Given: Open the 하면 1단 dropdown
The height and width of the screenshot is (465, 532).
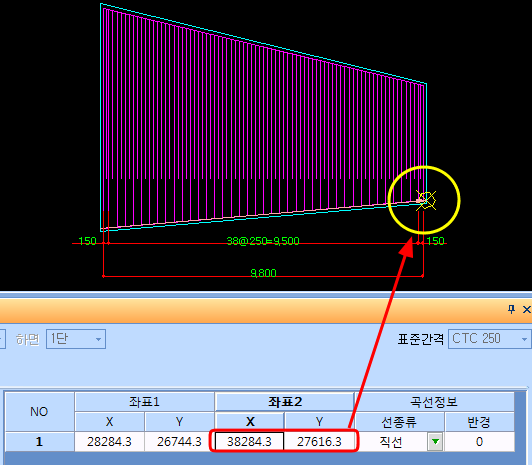Looking at the screenshot, I should click(76, 338).
